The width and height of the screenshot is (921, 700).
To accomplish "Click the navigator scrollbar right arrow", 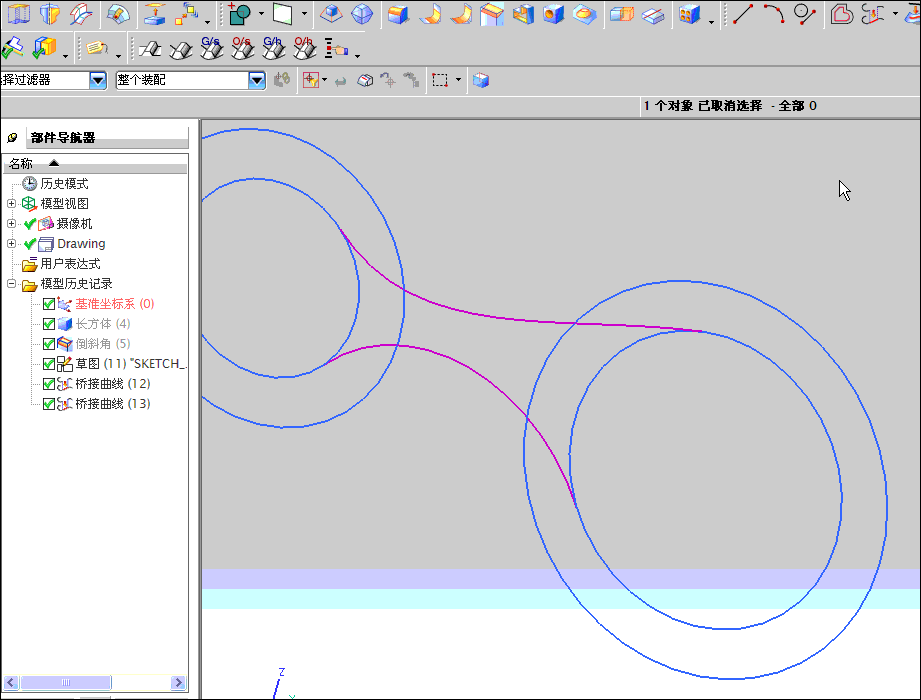I will click(x=179, y=682).
